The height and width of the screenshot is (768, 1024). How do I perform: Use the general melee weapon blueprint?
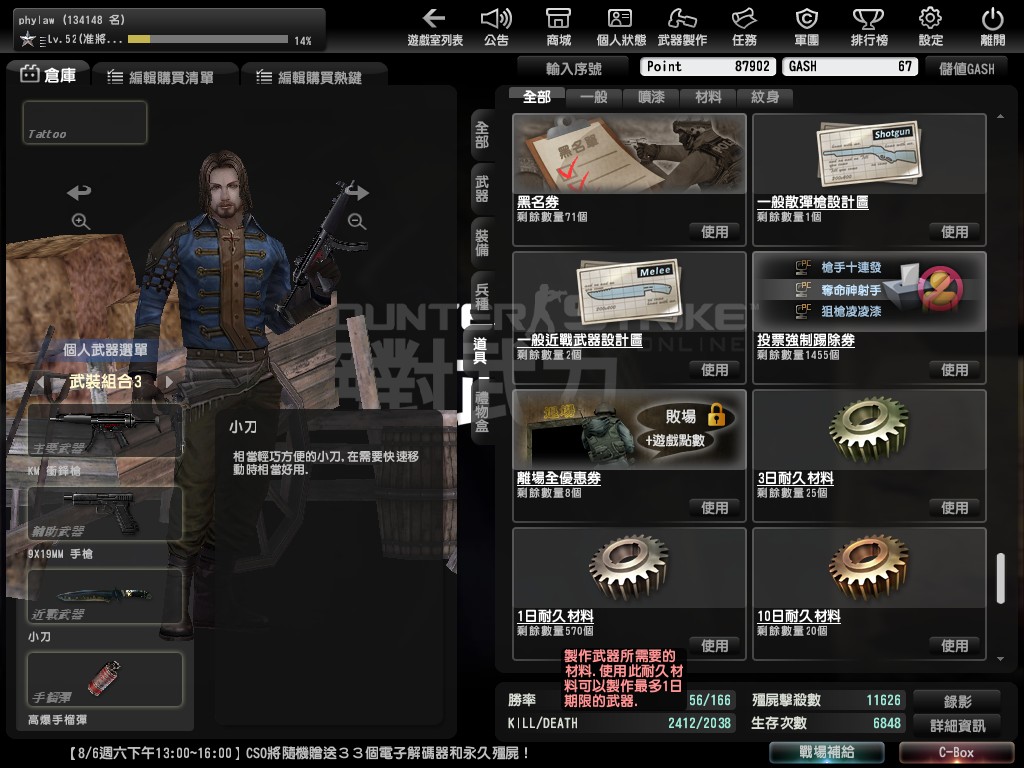click(x=714, y=370)
